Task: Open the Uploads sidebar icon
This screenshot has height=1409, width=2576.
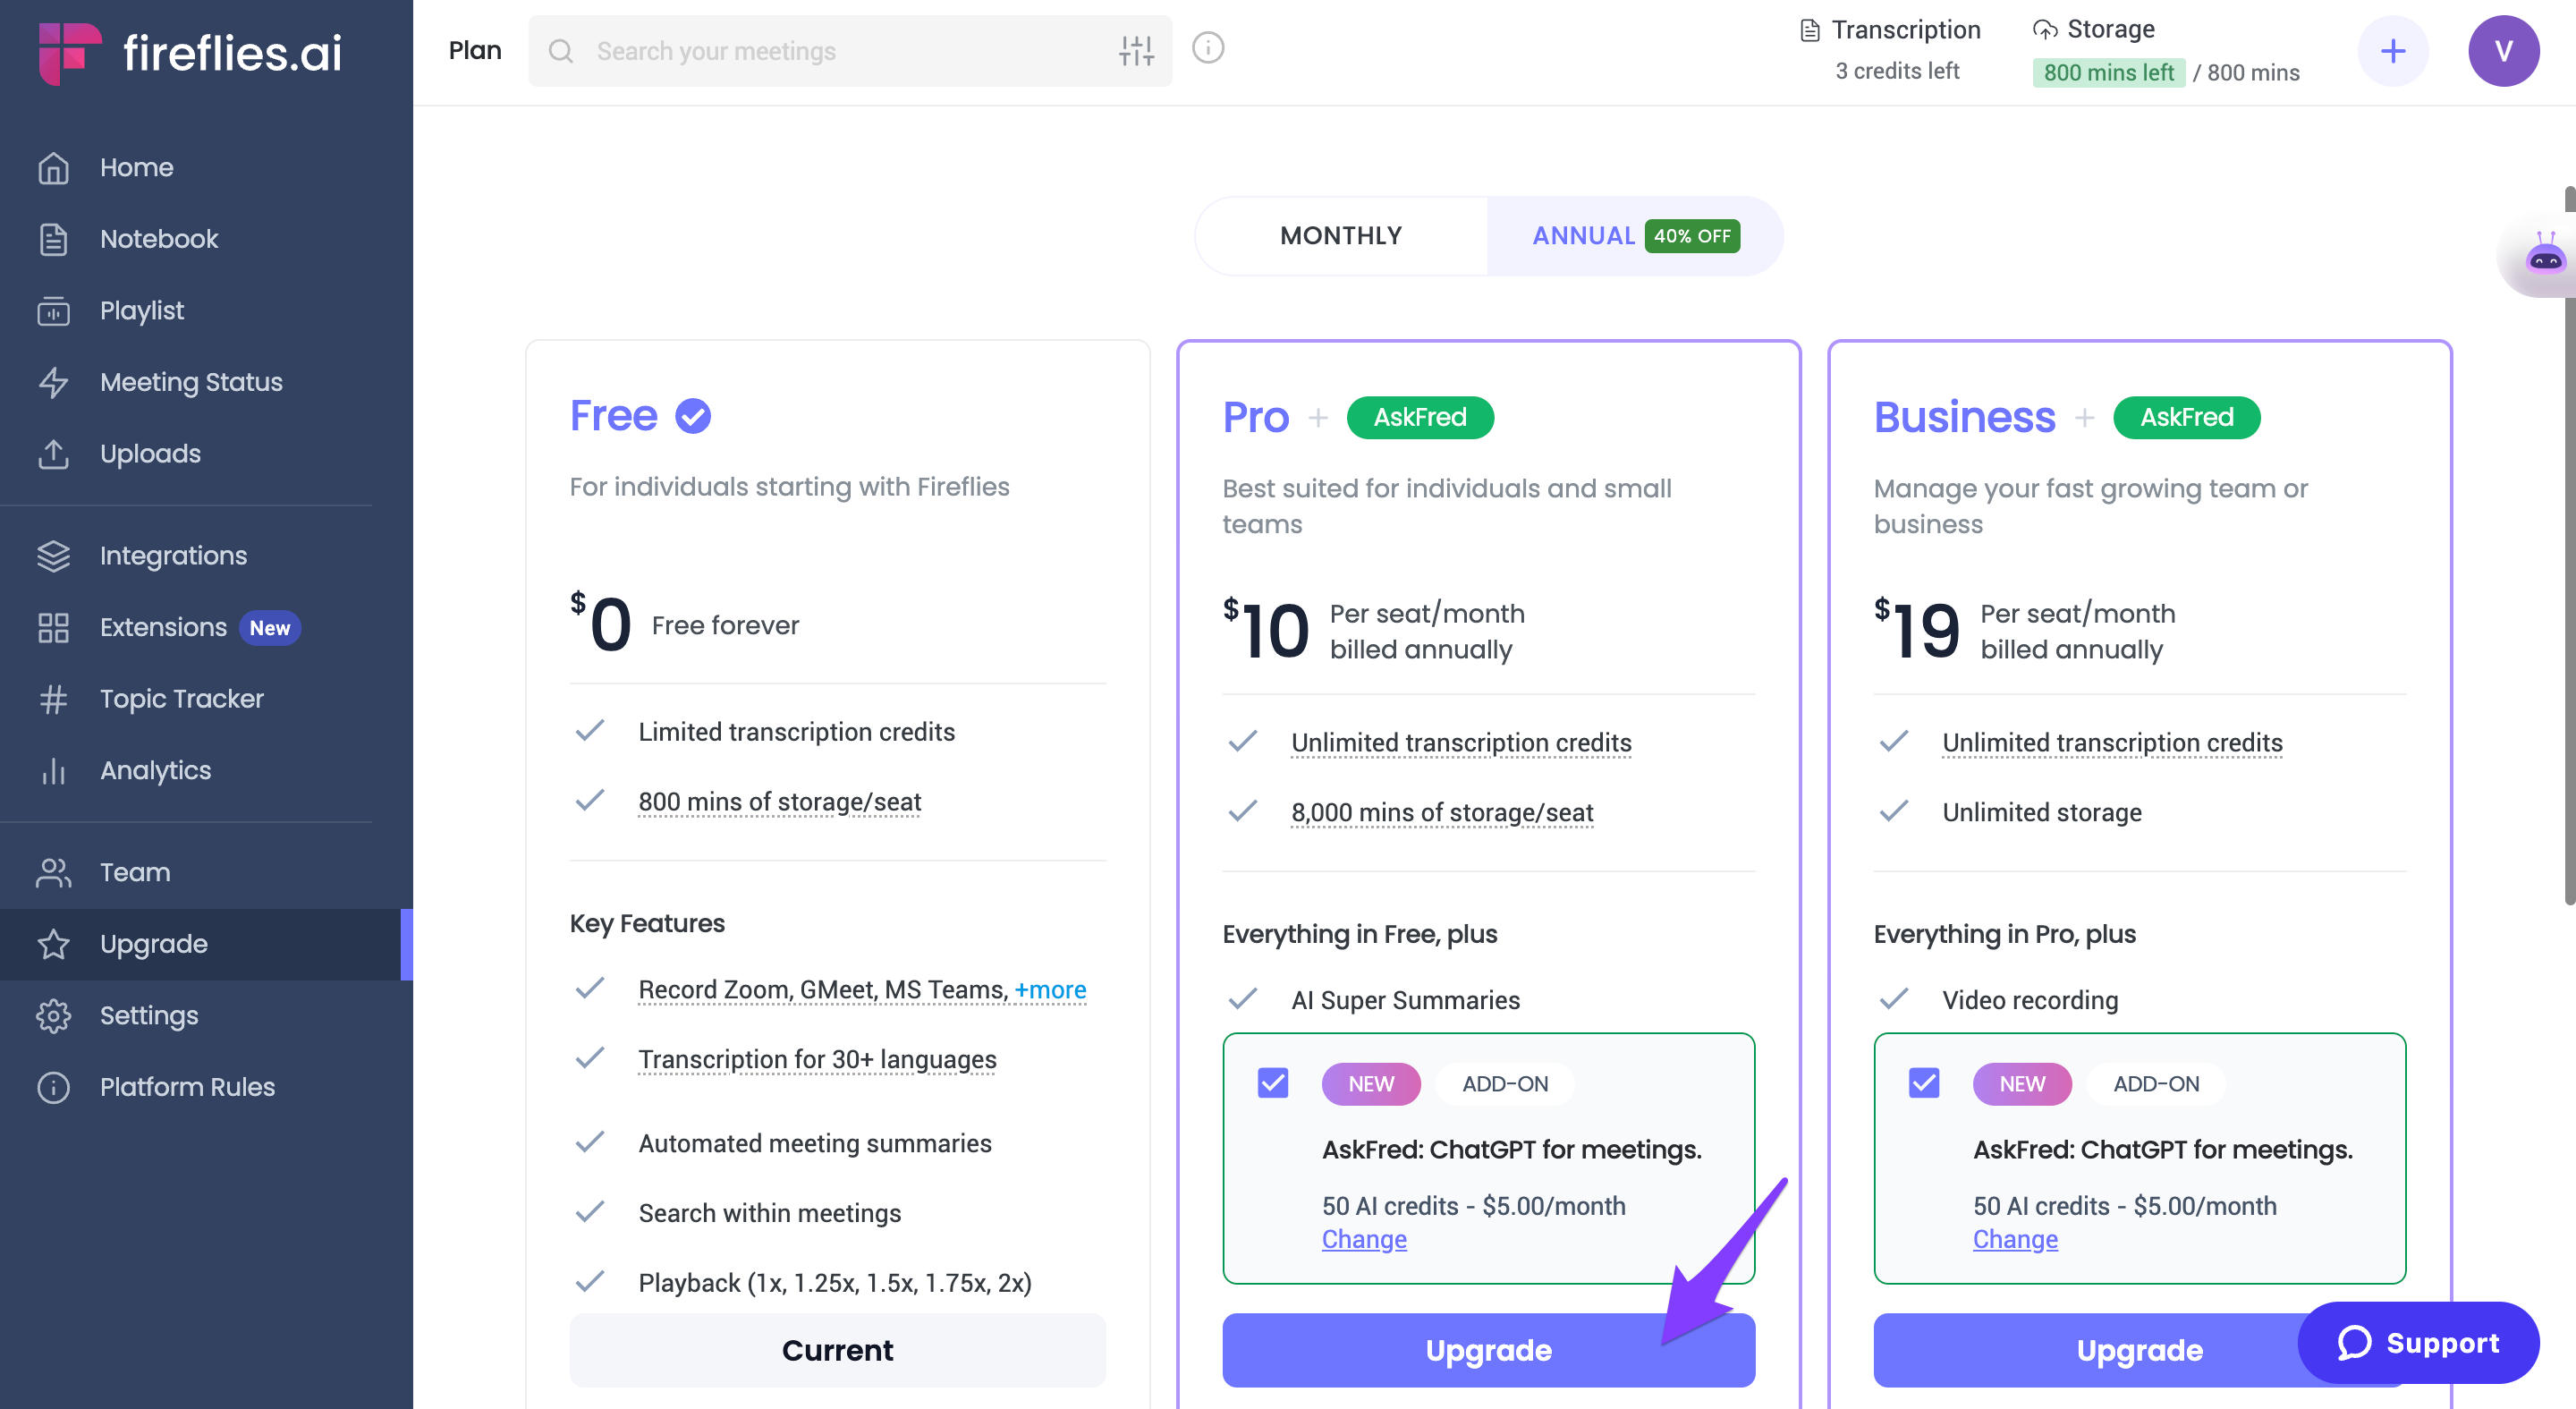Action: 53,454
